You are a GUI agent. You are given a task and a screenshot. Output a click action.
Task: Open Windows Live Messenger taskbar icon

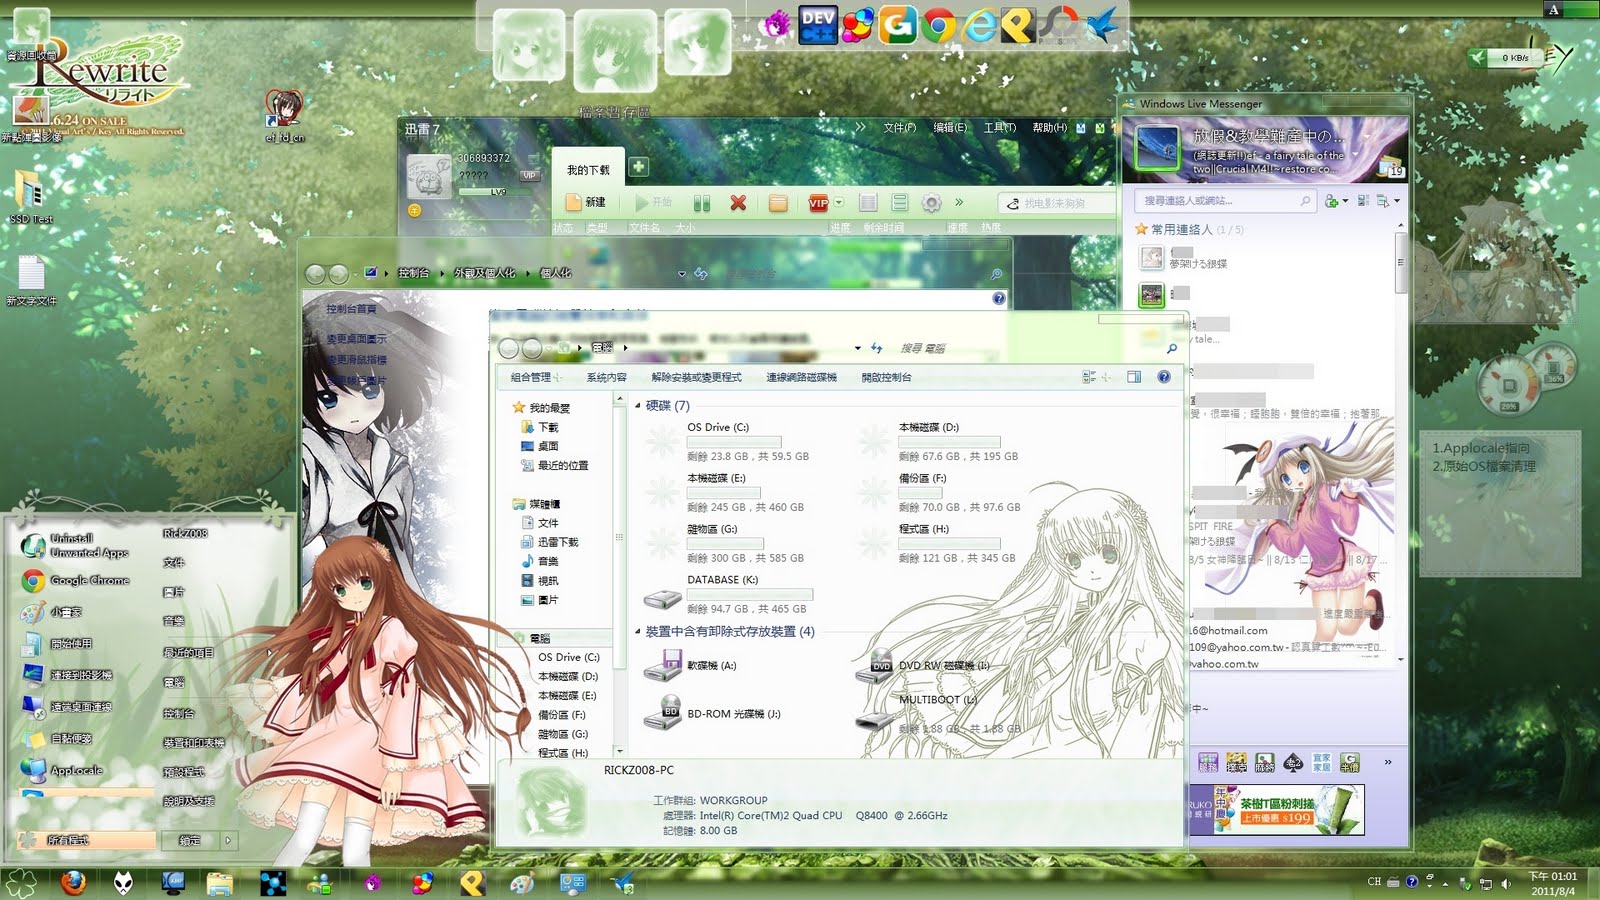(321, 883)
